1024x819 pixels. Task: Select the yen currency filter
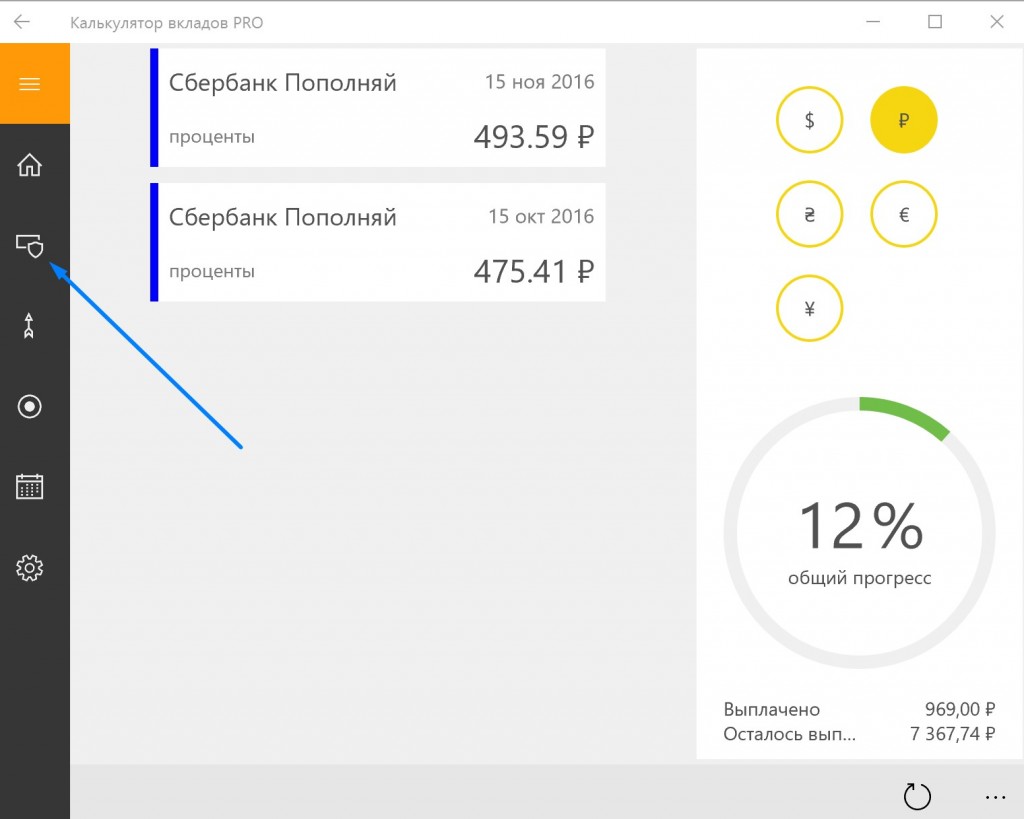[809, 308]
